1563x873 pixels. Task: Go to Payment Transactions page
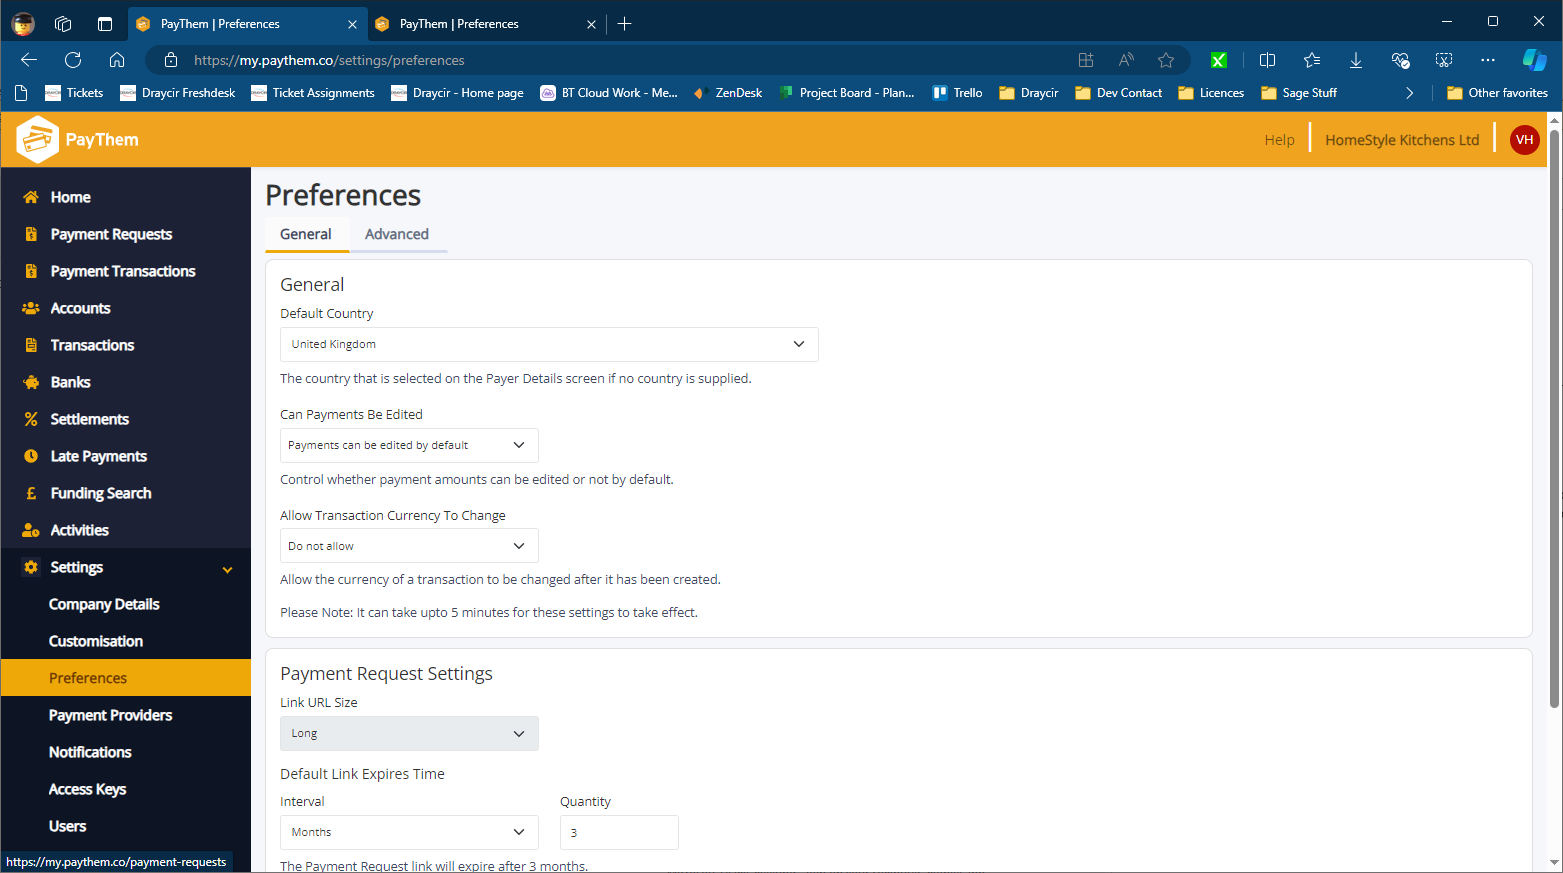point(123,271)
